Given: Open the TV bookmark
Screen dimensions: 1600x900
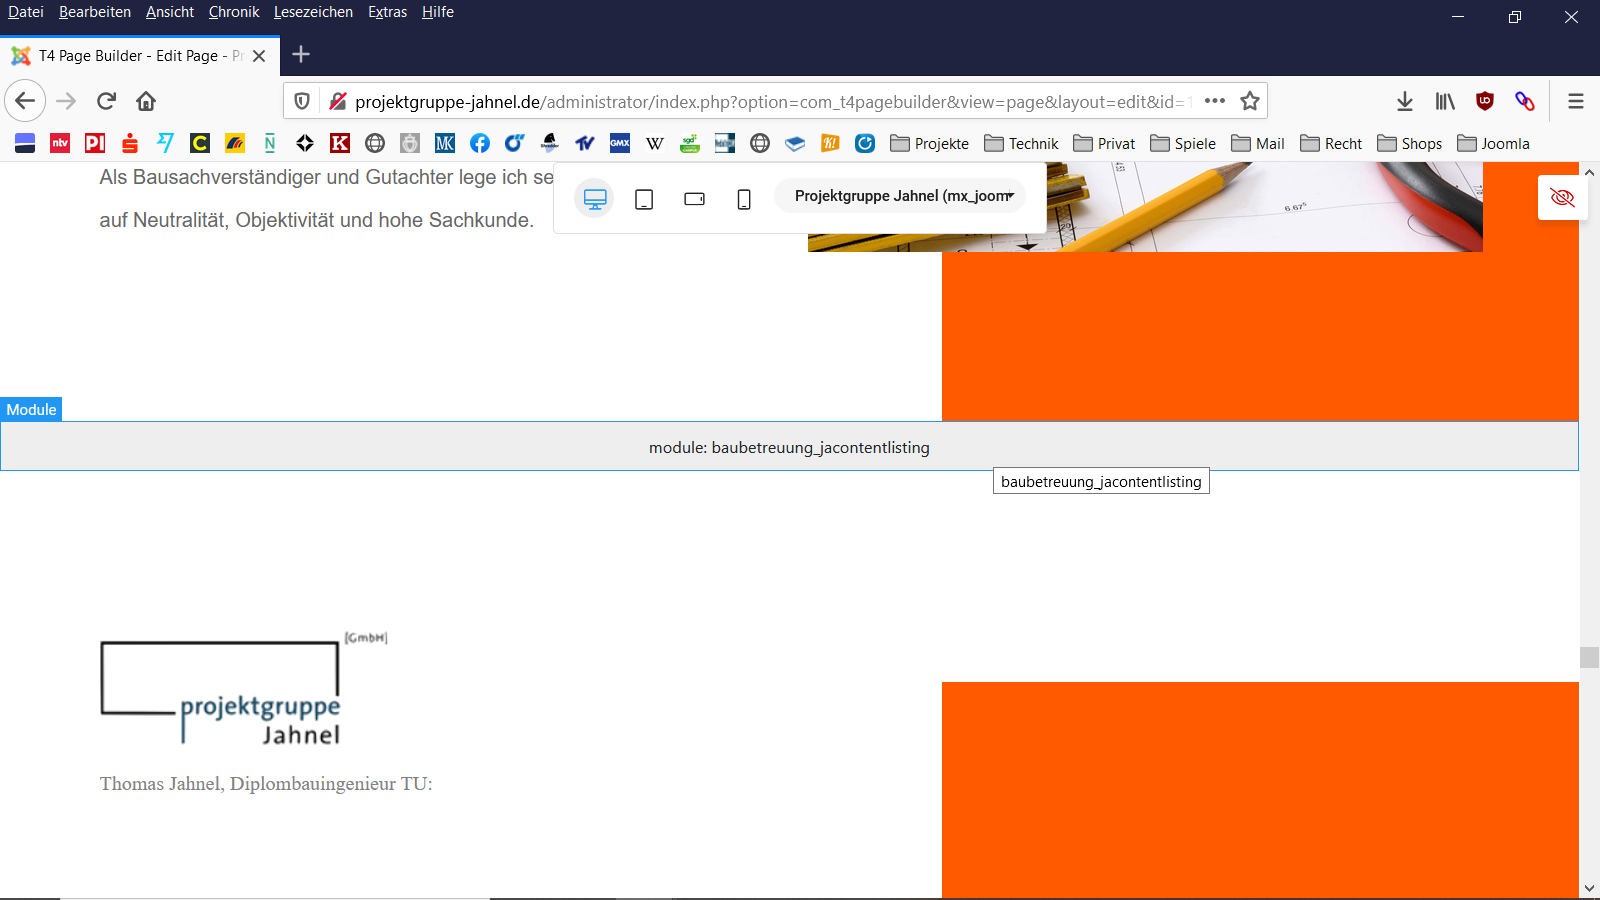Looking at the screenshot, I should 585,143.
